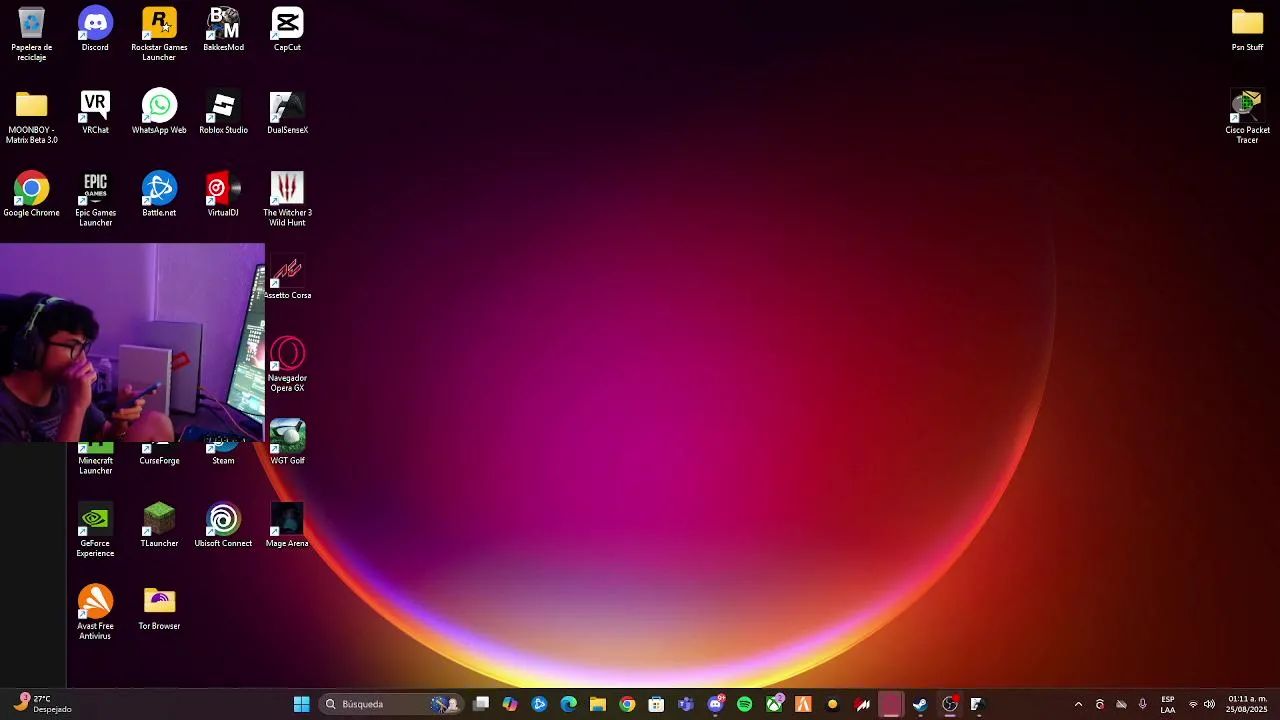This screenshot has height=720, width=1280.
Task: Select the BakkesMod desktop icon
Action: (x=223, y=30)
